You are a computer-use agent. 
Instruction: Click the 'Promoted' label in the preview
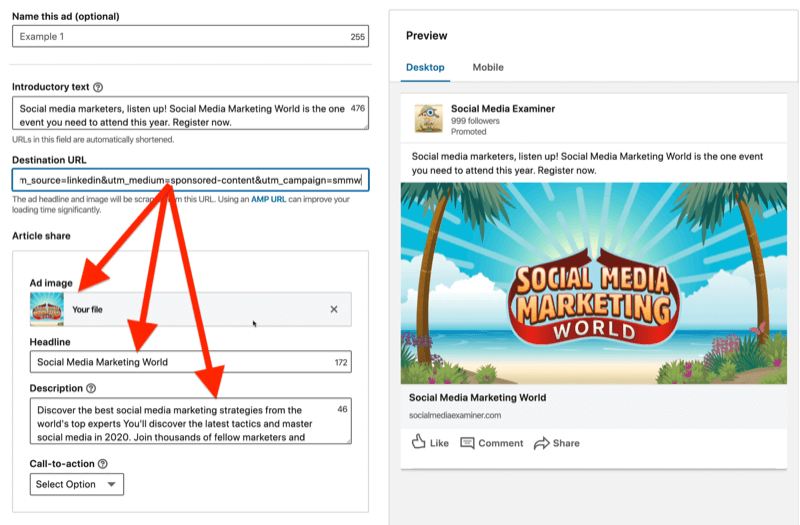tap(468, 132)
